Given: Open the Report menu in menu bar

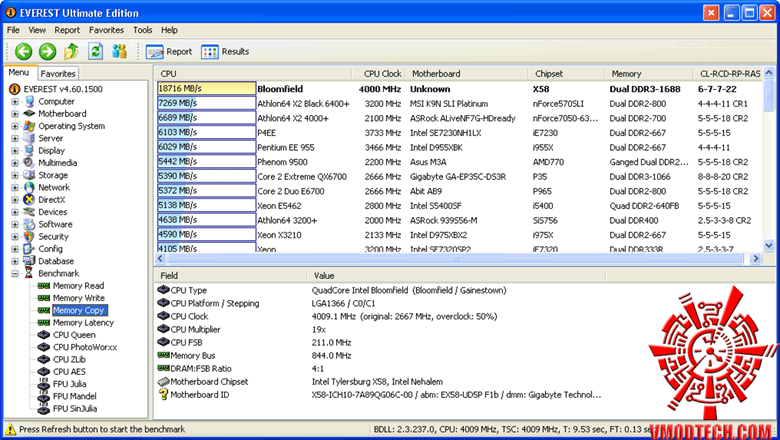Looking at the screenshot, I should click(67, 30).
